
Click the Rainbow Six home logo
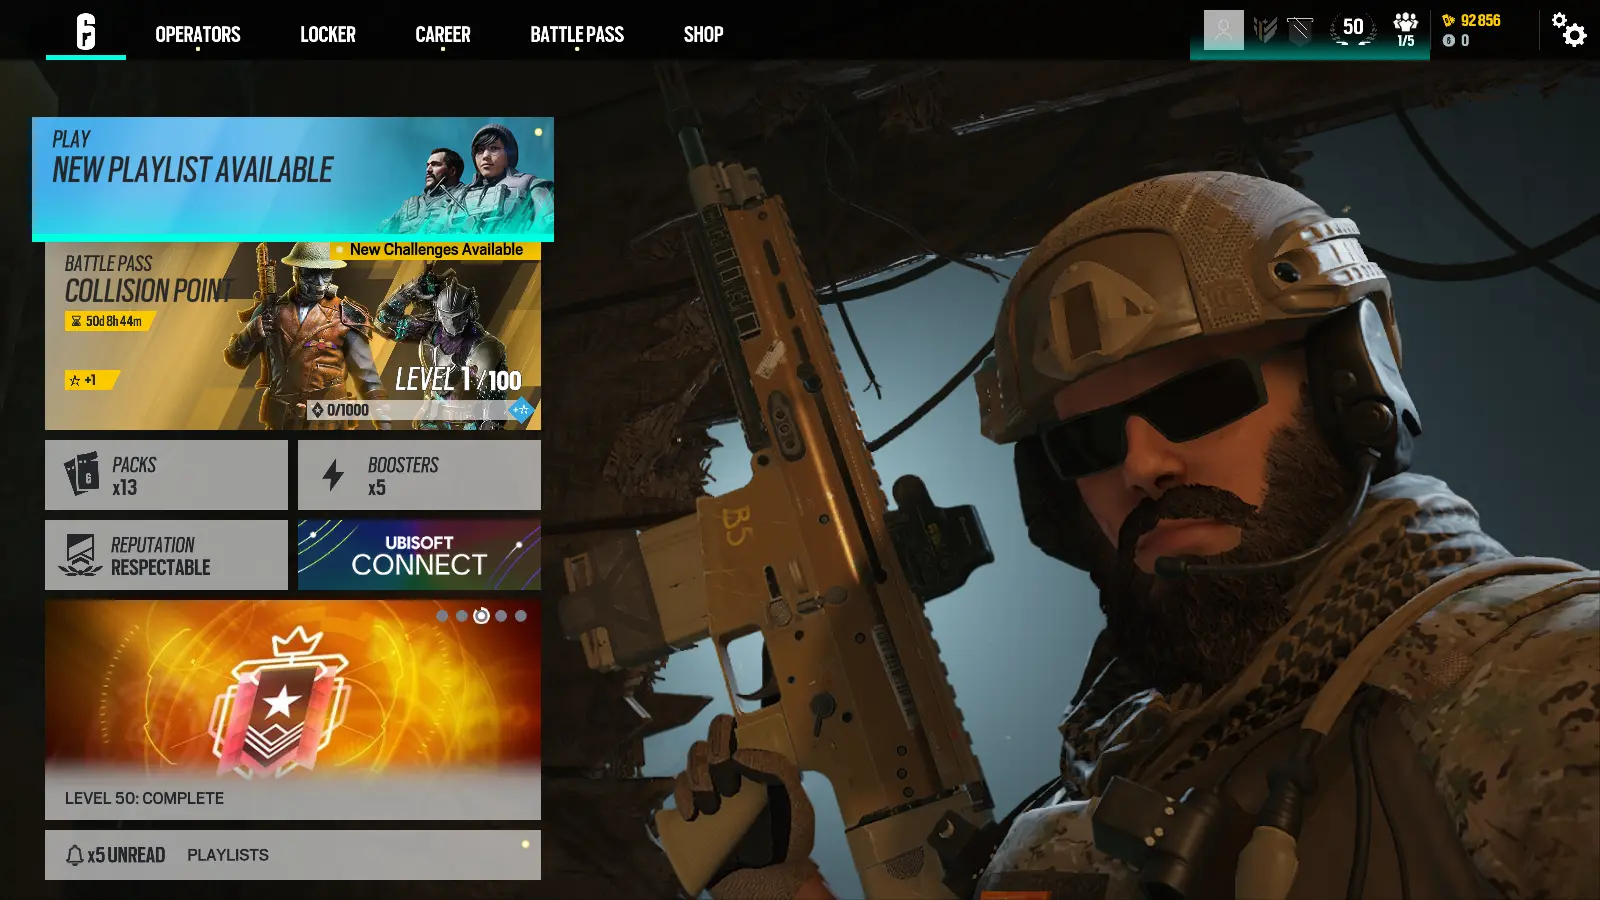(x=86, y=32)
